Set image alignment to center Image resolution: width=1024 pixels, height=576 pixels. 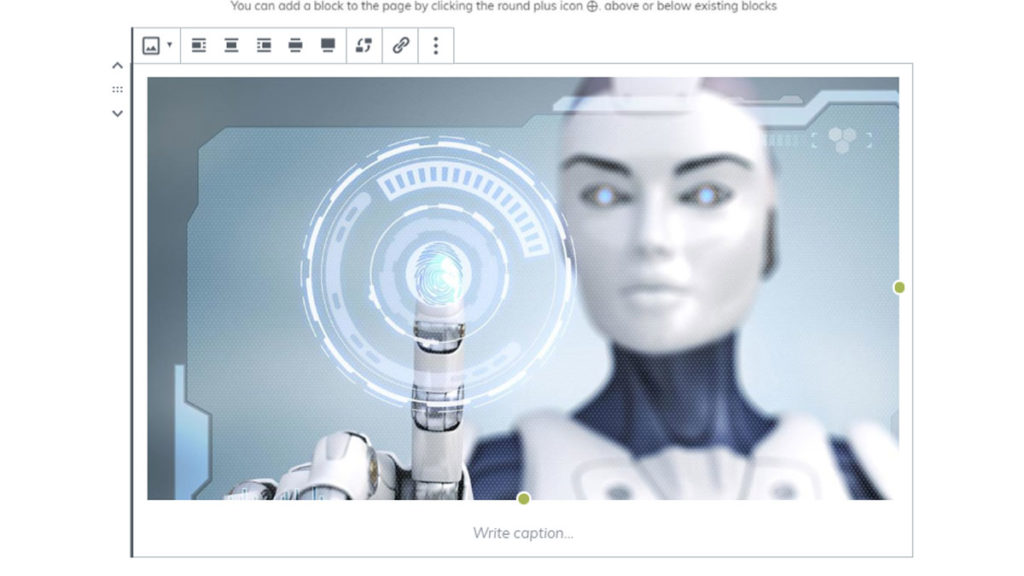coord(231,46)
